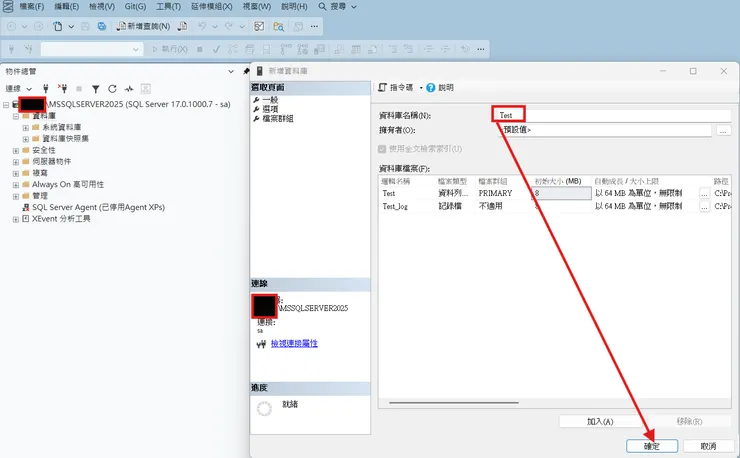Click the Filter icon in Object Explorer
Screen dimensions: 740x458
(x=96, y=88)
